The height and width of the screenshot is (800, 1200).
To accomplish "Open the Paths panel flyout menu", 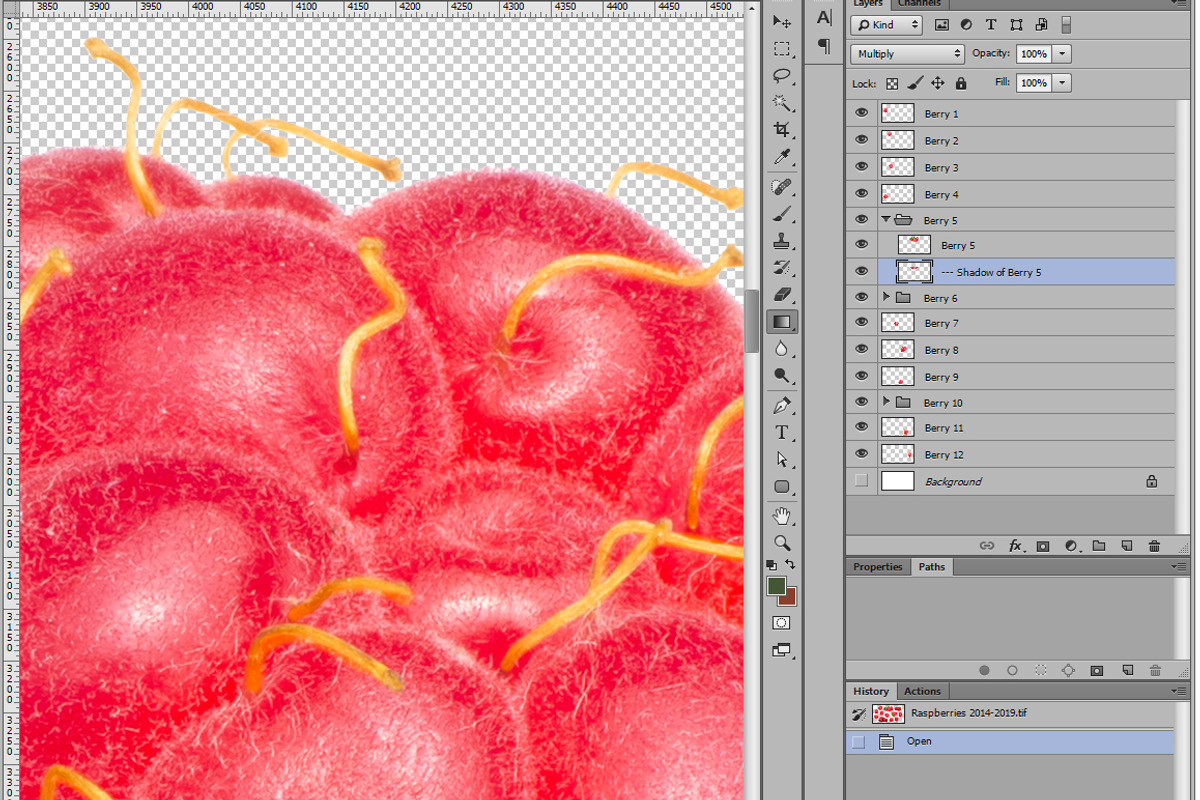I will [x=1181, y=567].
